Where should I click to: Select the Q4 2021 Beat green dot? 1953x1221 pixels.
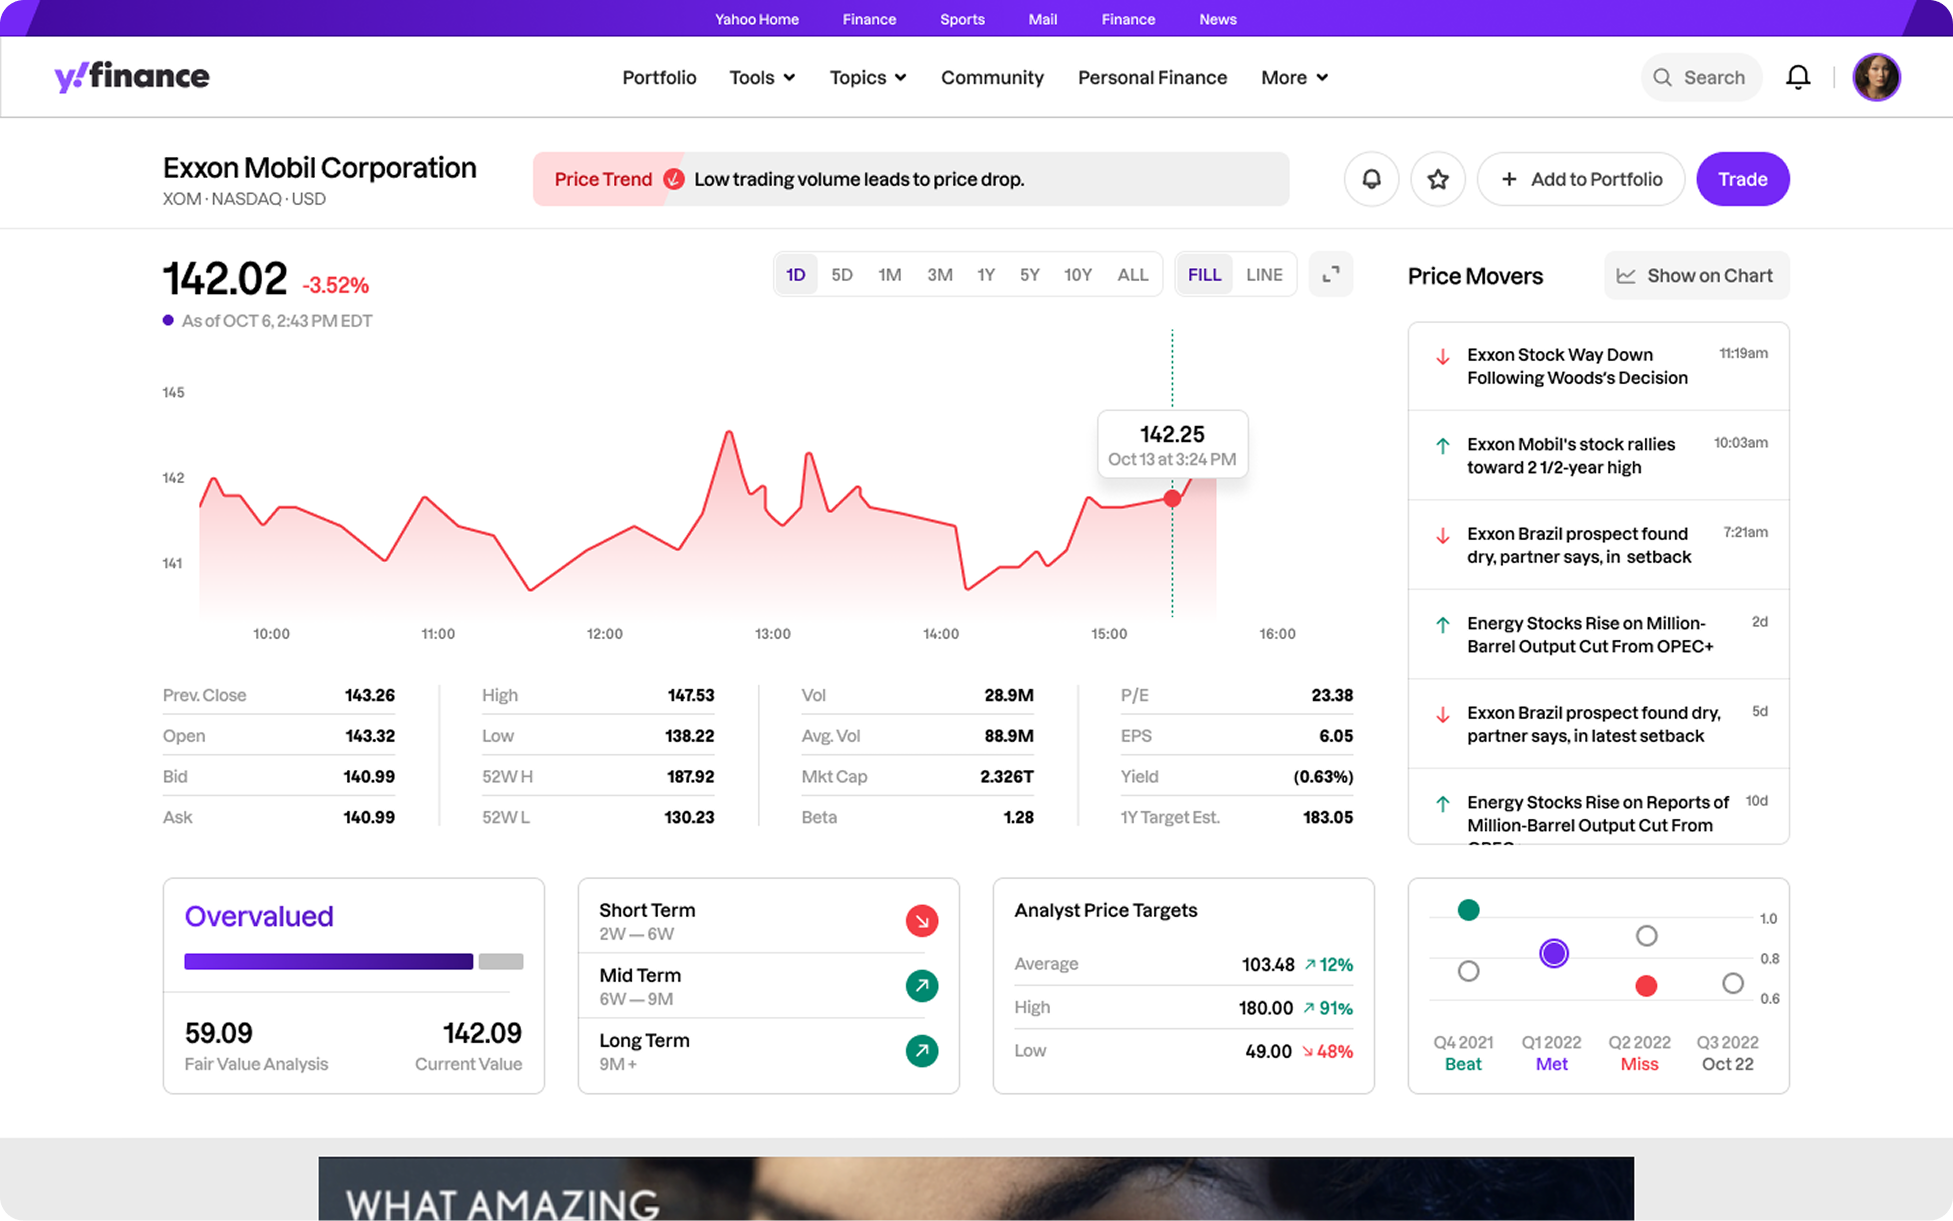tap(1468, 910)
